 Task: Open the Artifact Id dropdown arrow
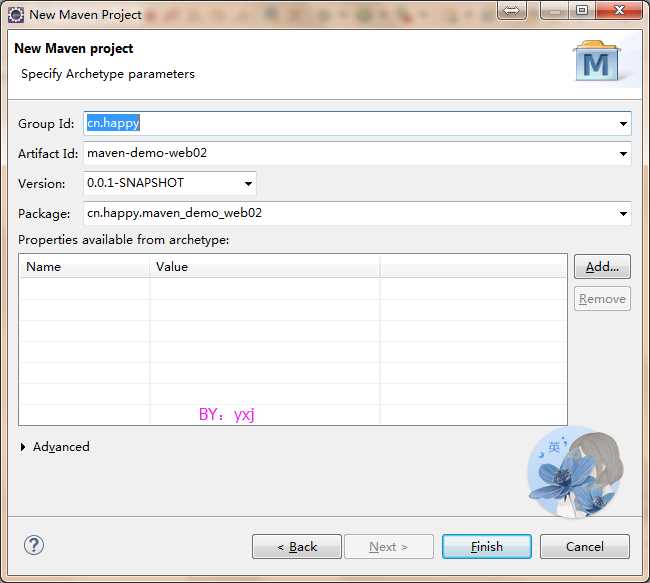pyautogui.click(x=623, y=154)
